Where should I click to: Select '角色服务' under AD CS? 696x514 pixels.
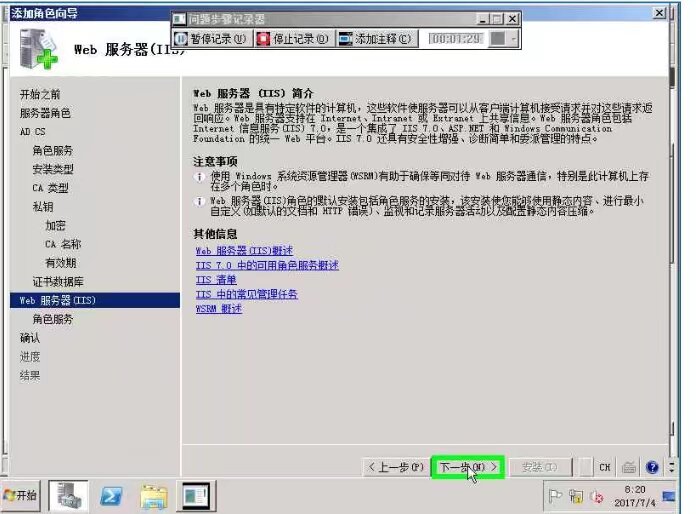pos(52,150)
